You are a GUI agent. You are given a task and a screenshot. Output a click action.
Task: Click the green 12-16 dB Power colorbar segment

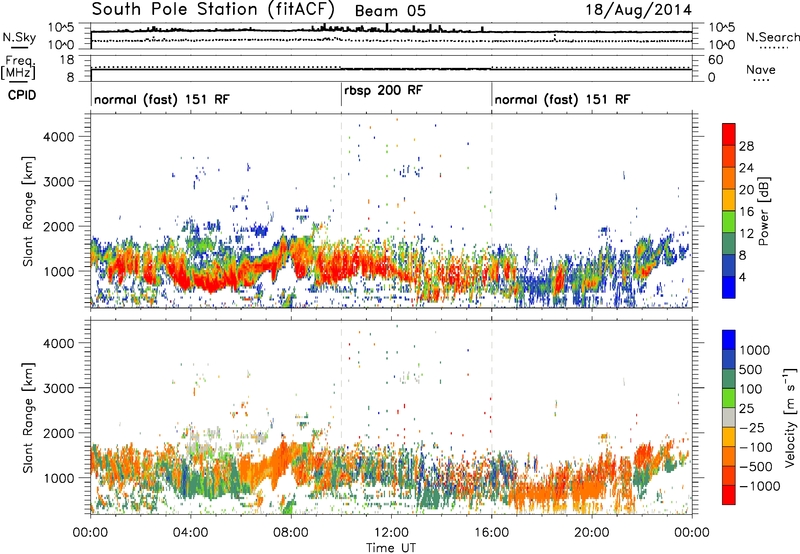tap(729, 222)
